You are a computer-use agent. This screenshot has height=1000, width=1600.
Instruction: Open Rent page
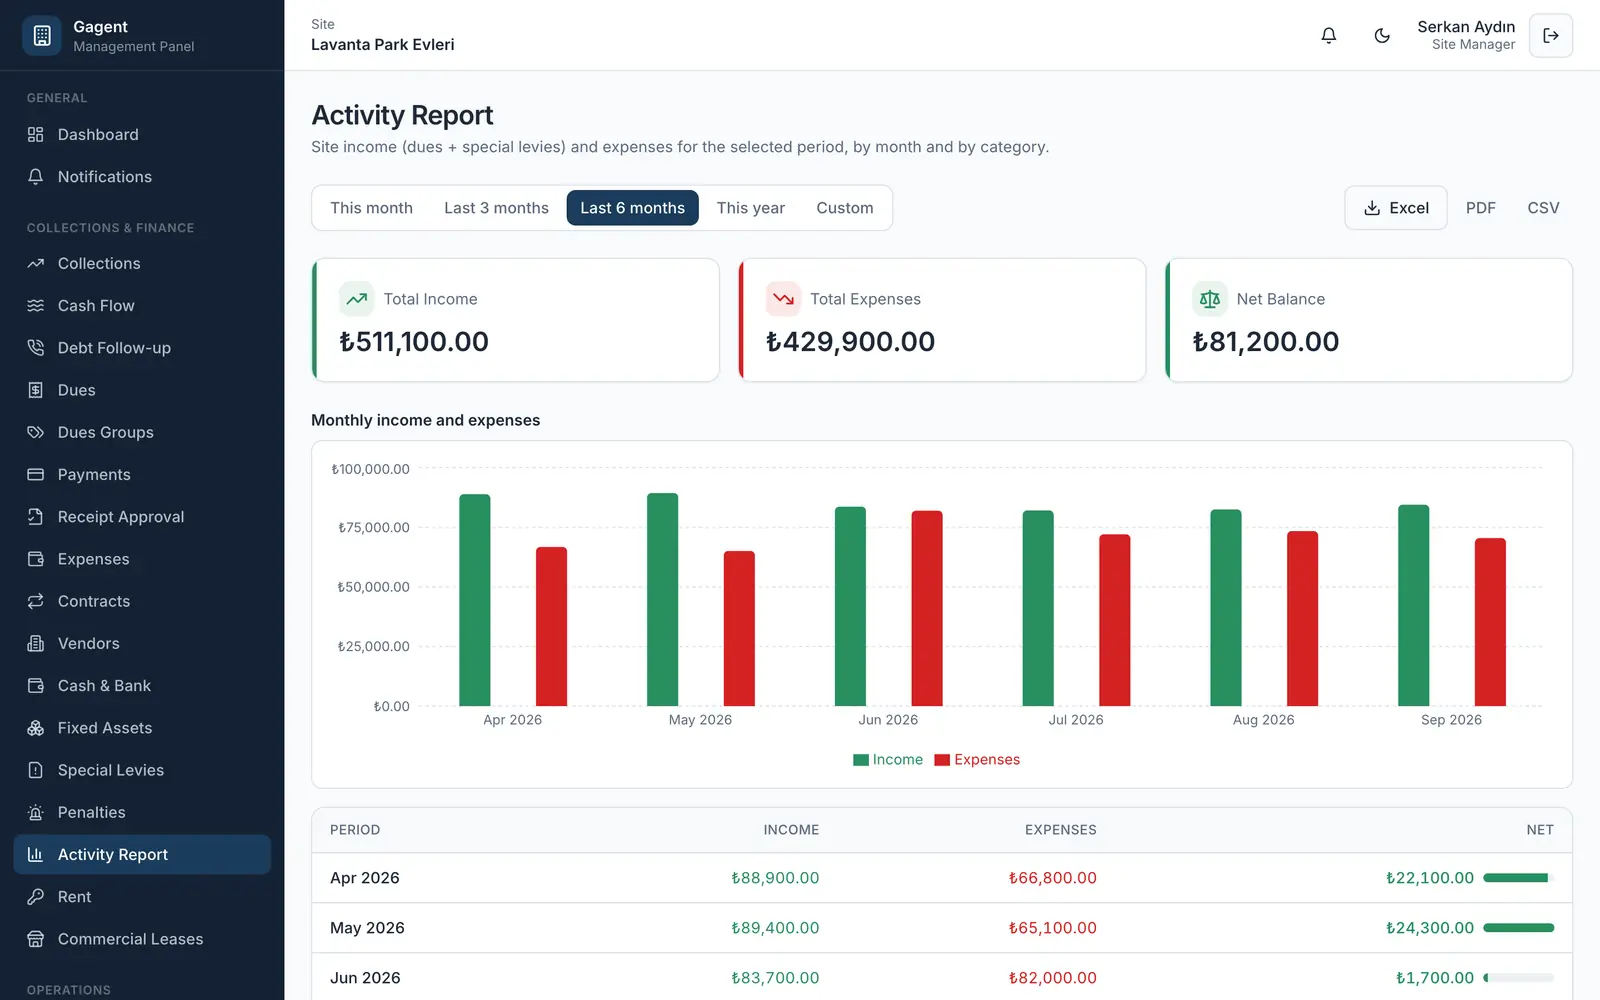142,897
